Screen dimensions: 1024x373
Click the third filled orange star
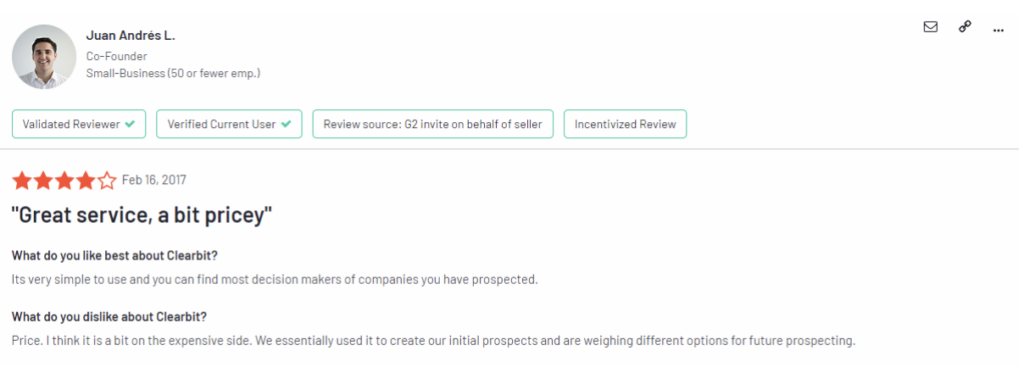pos(64,180)
